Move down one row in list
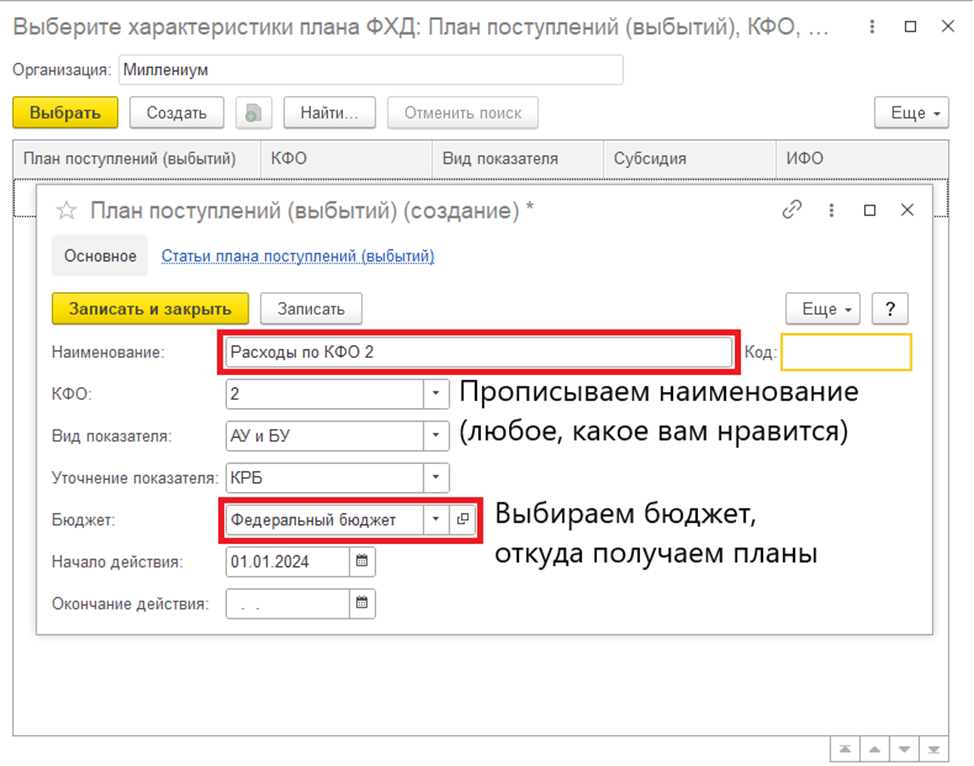 pyautogui.click(x=904, y=749)
